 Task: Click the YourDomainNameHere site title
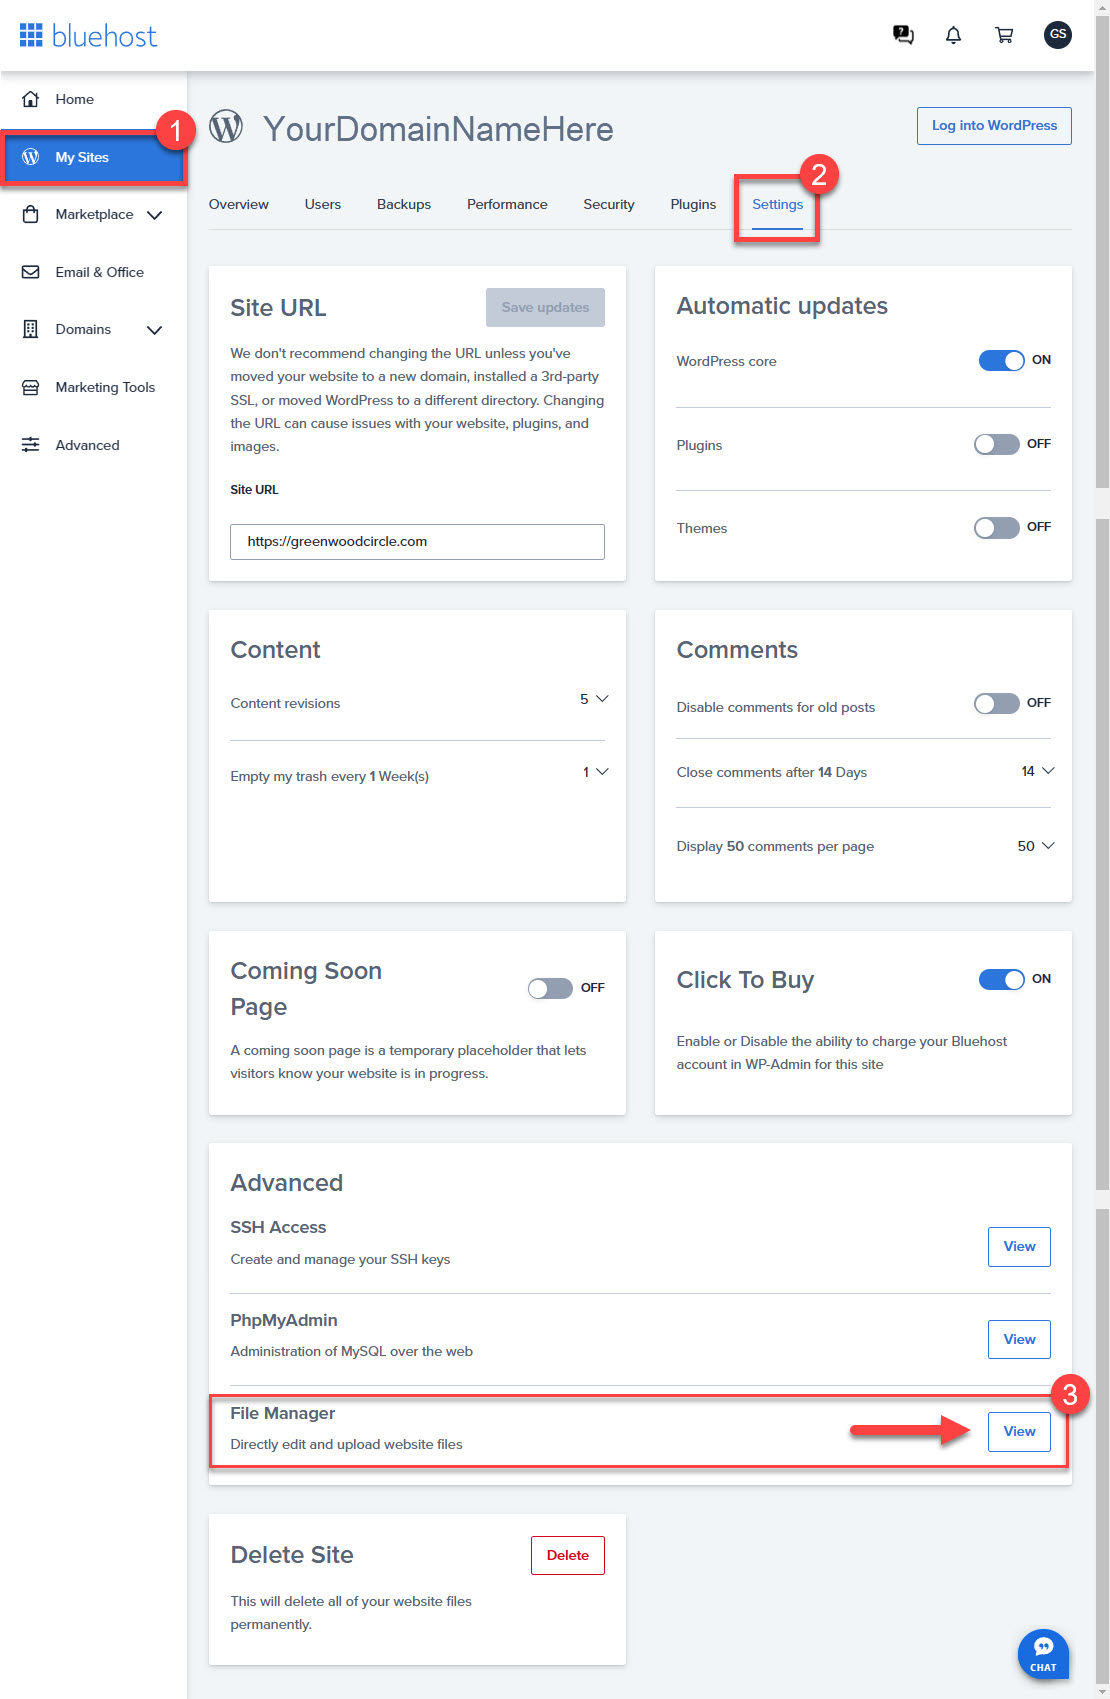[x=438, y=129]
